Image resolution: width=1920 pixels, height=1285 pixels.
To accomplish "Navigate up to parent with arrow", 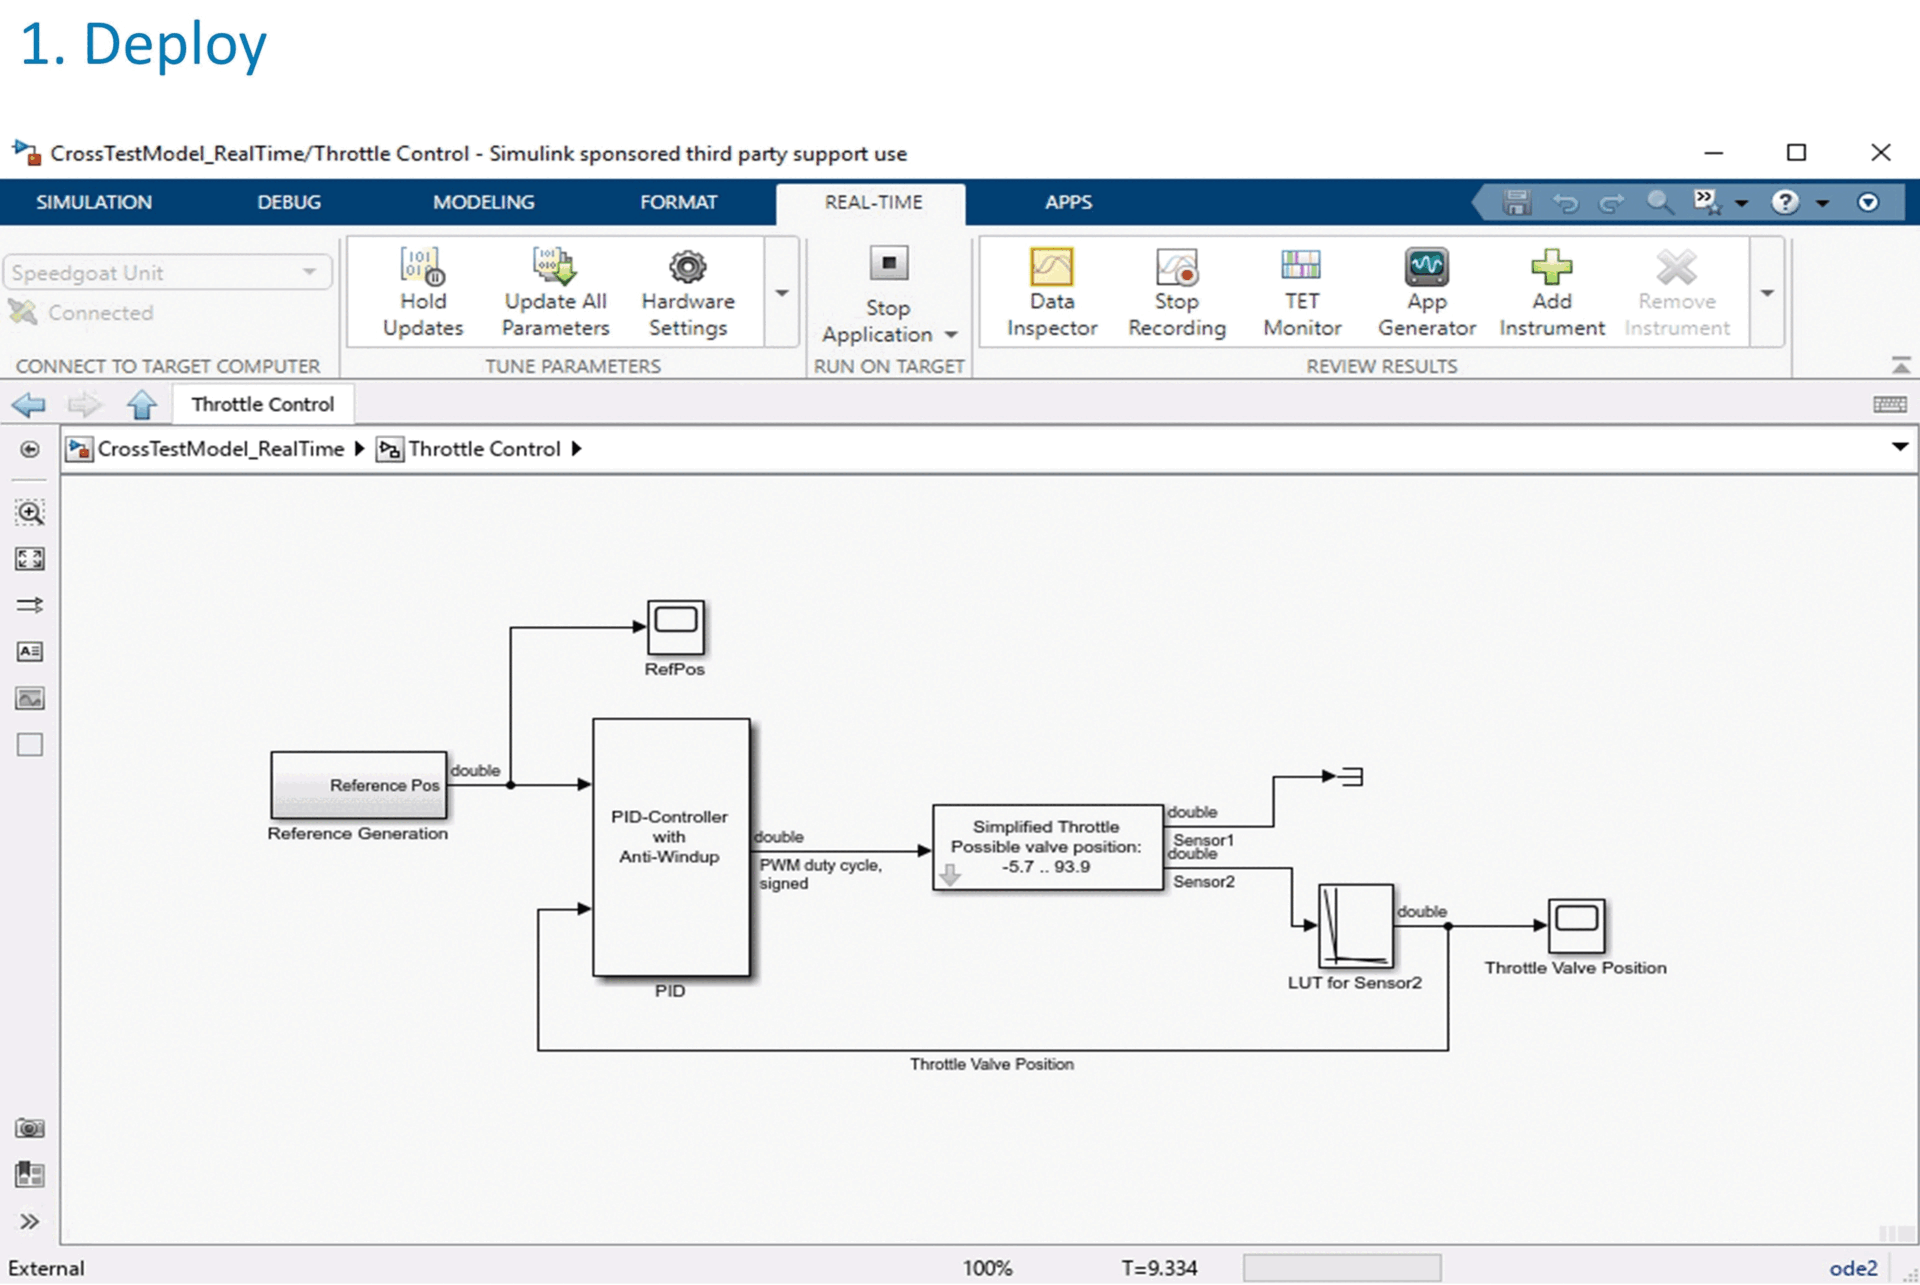I will 142,405.
